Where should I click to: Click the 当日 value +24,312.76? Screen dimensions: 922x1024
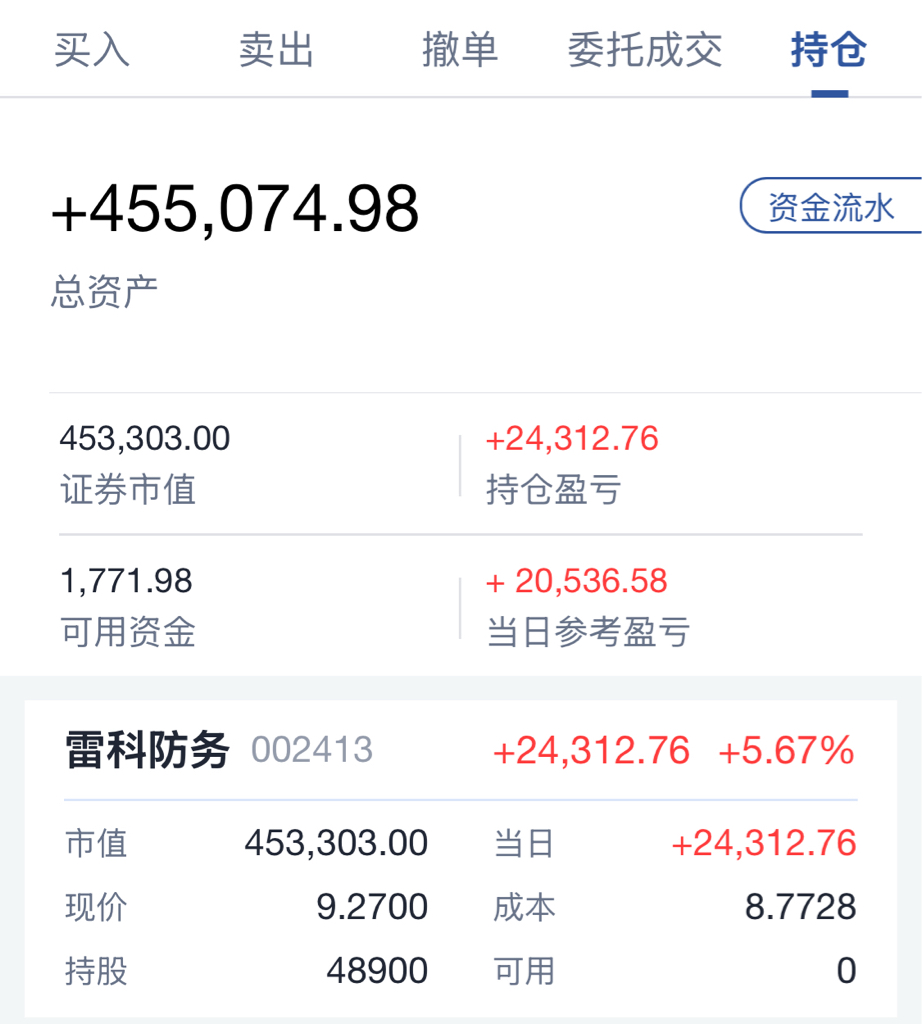click(x=764, y=842)
